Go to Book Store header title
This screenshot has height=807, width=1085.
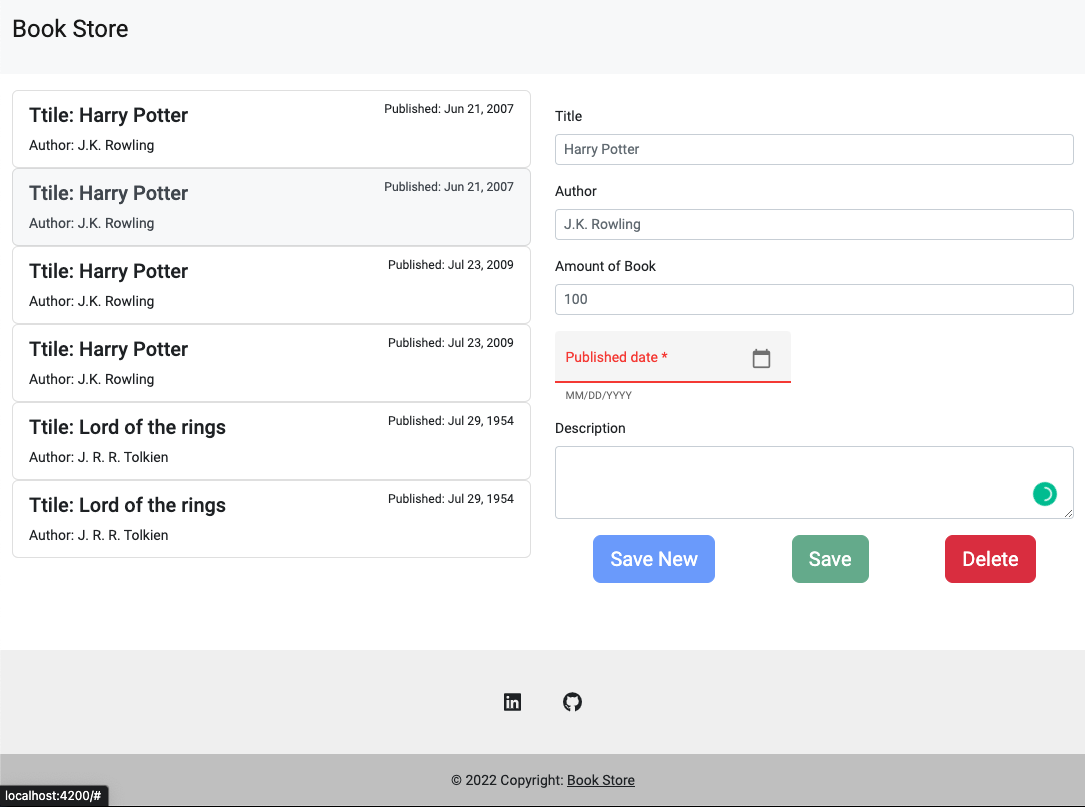click(70, 29)
